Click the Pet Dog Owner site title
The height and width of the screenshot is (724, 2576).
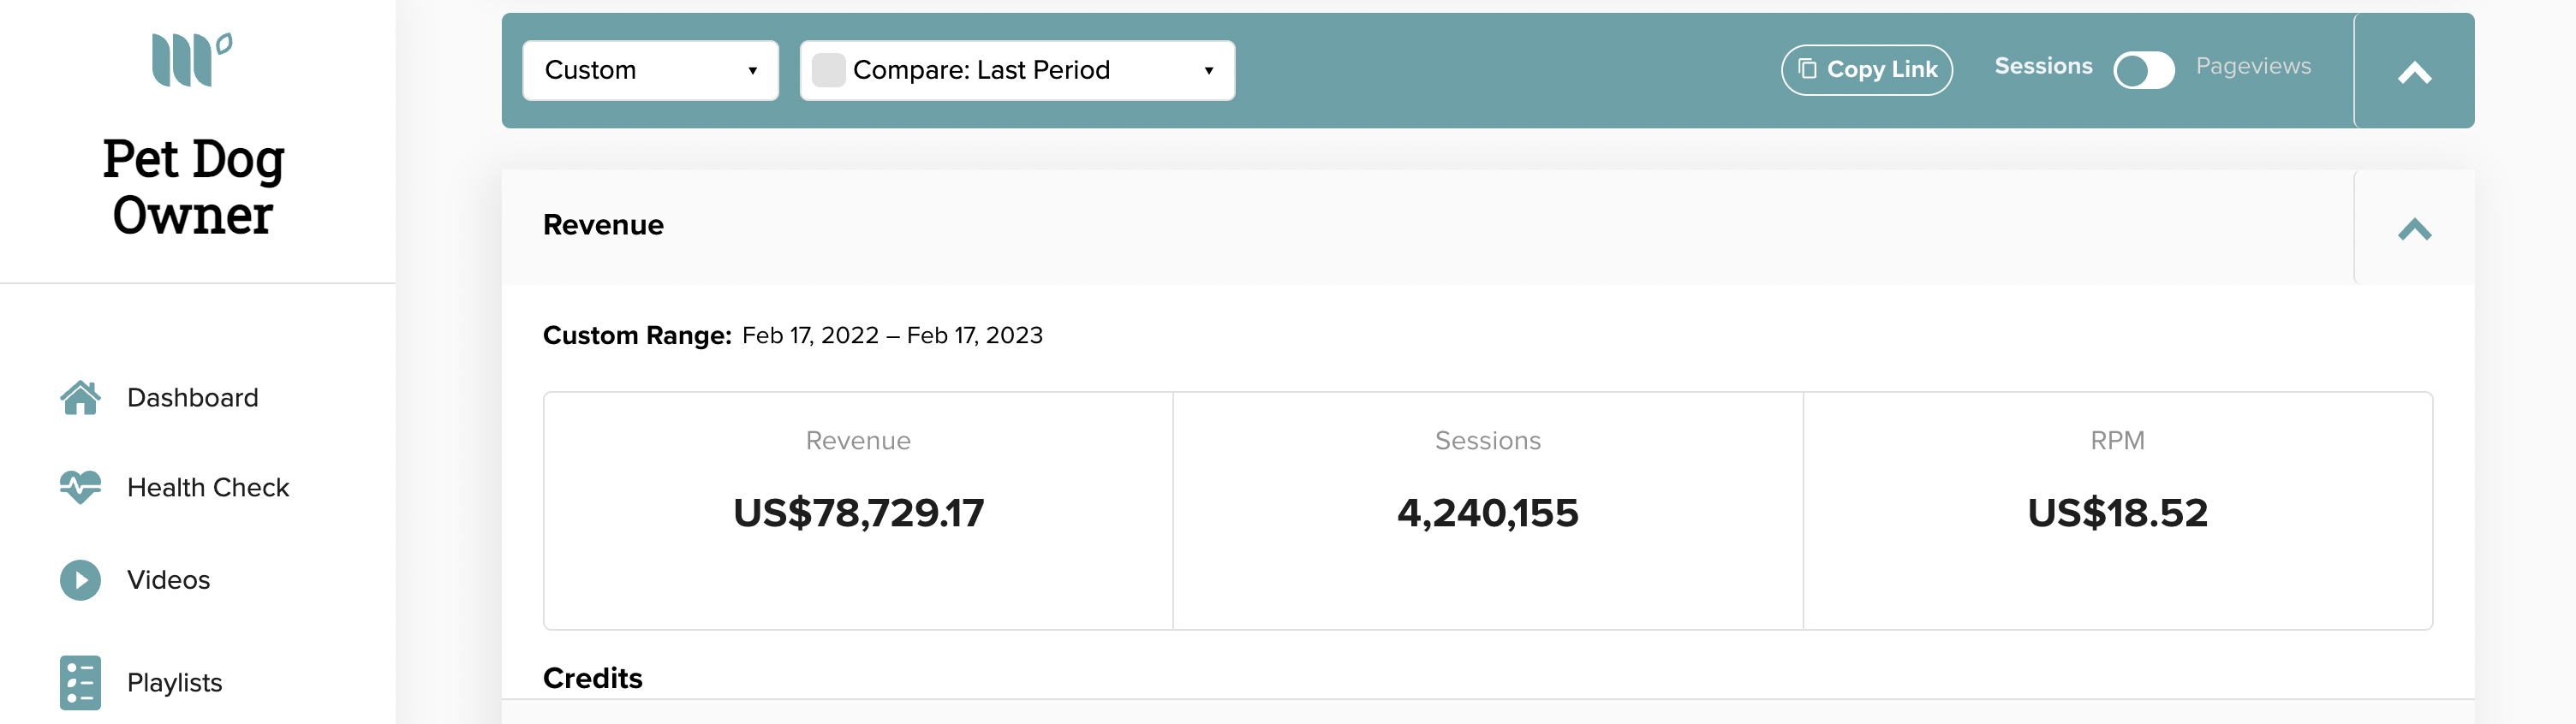point(193,187)
